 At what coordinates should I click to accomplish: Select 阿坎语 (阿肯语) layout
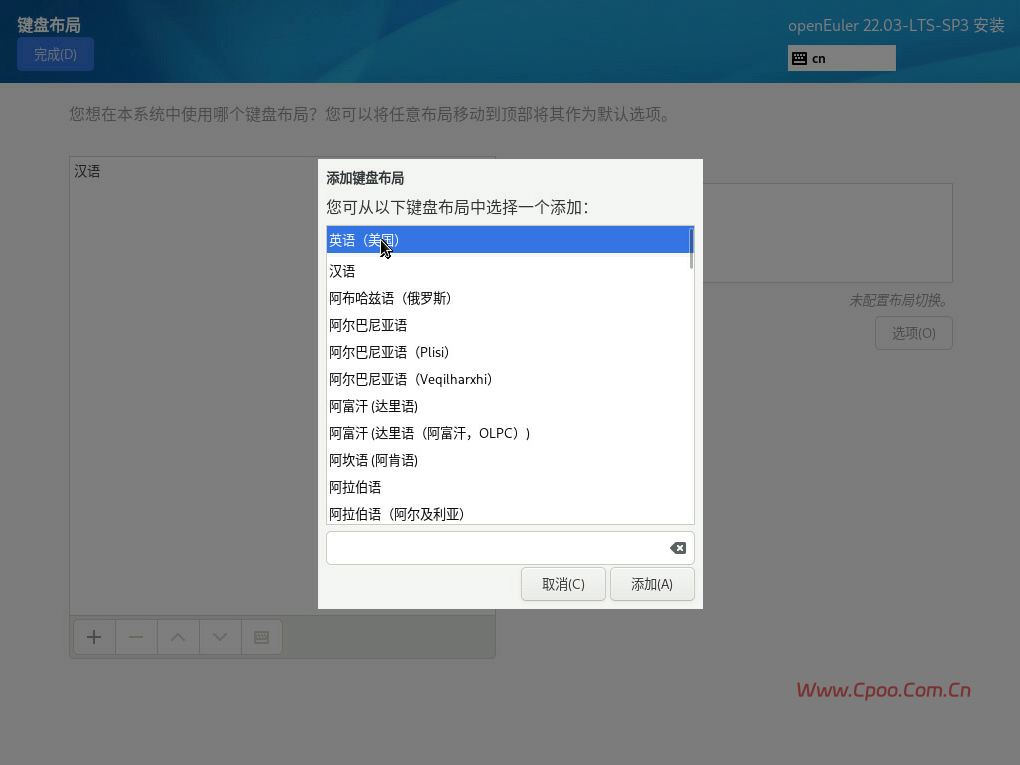[x=509, y=460]
